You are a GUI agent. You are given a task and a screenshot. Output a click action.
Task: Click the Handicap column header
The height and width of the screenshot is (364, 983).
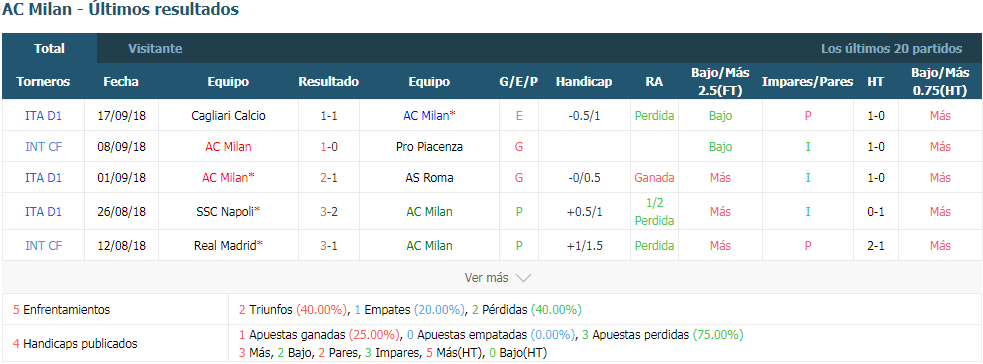(x=584, y=81)
